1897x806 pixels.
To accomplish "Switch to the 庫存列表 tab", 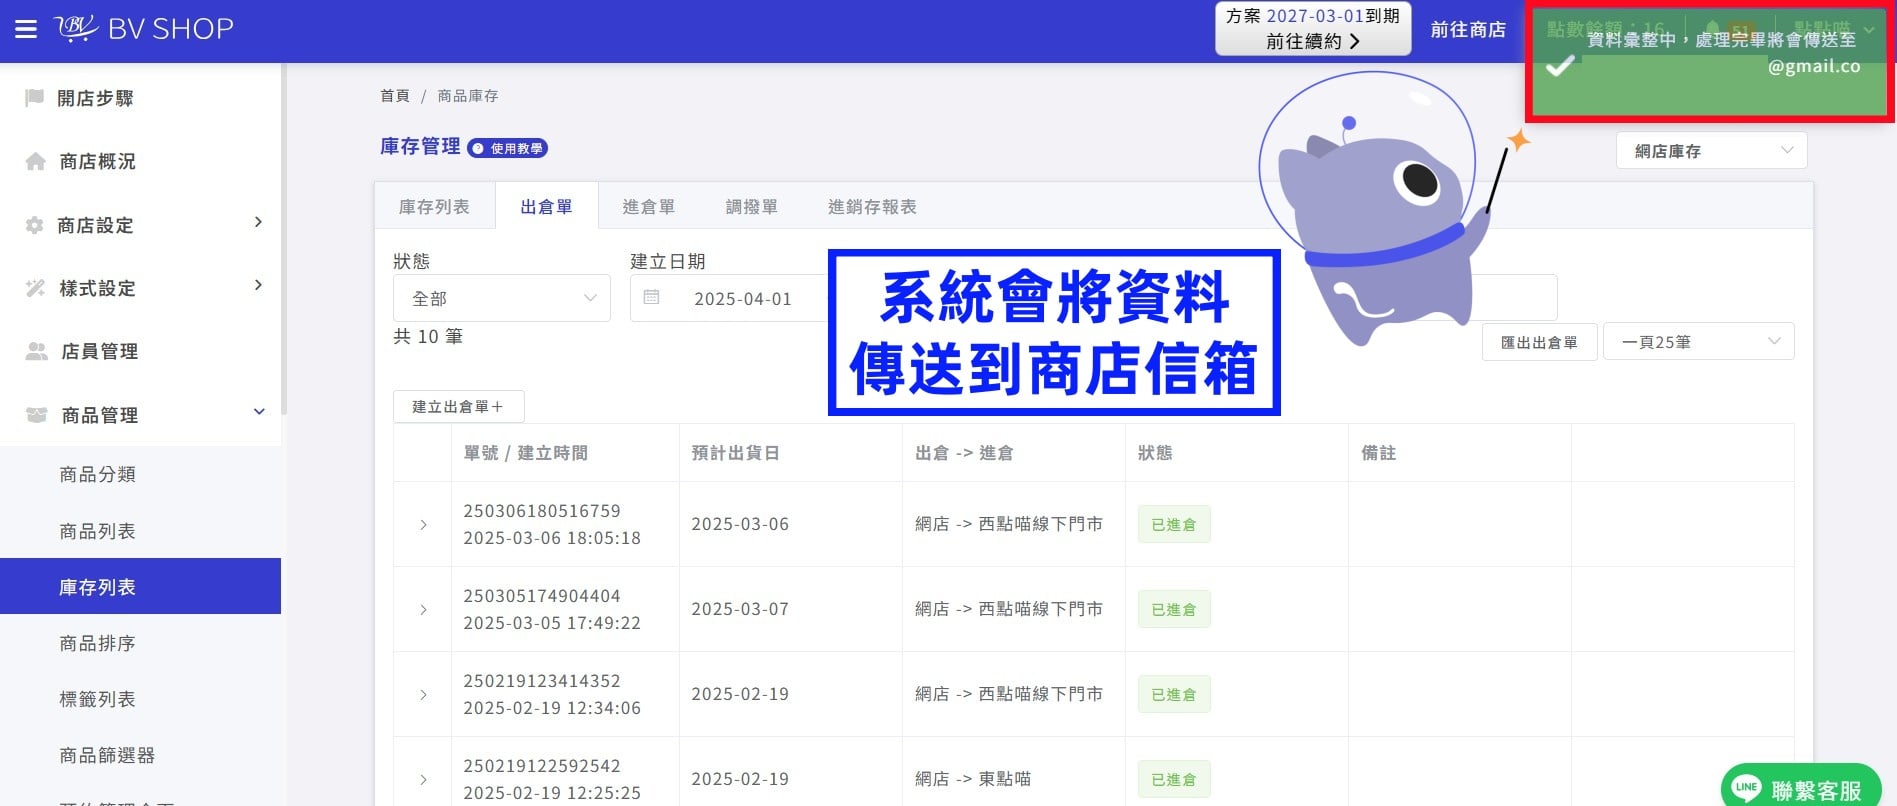I will (x=434, y=207).
